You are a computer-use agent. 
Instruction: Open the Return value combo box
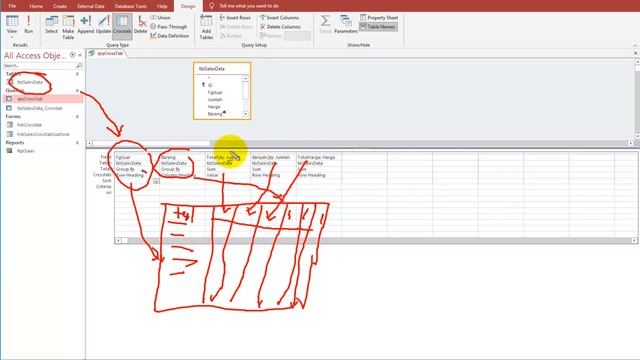(x=297, y=36)
